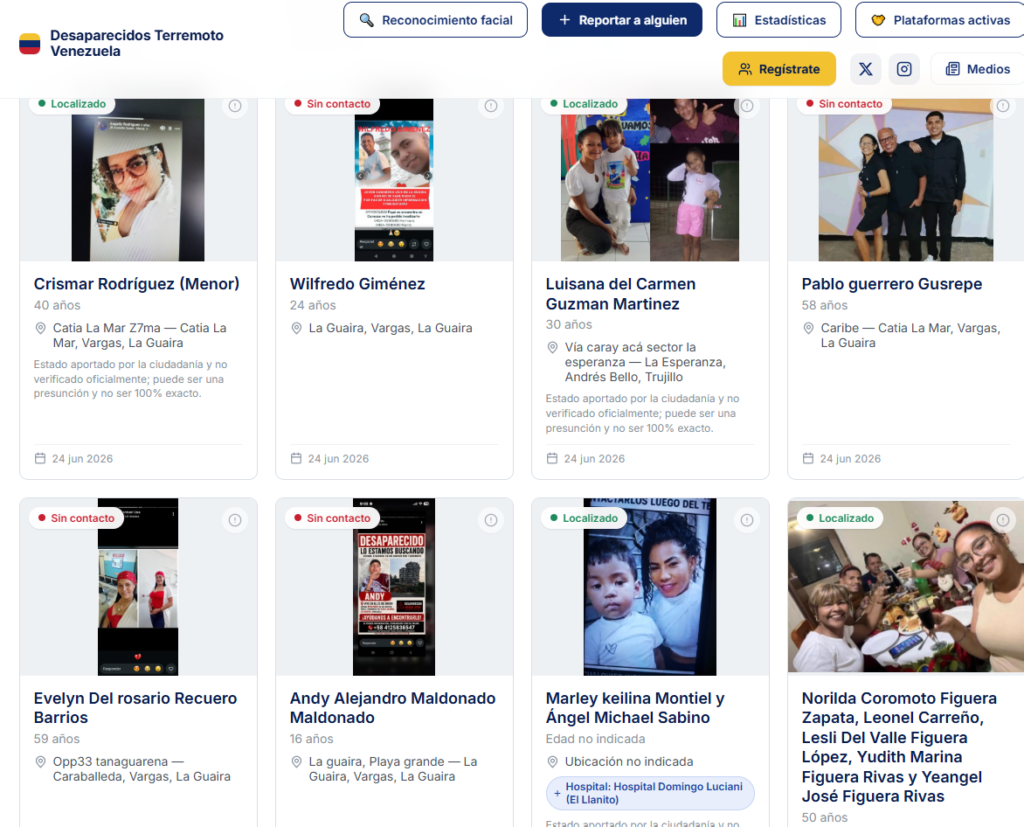The width and height of the screenshot is (1024, 827).
Task: Click the name Evelyn Del rosario Recuero Barrios
Action: (x=135, y=708)
